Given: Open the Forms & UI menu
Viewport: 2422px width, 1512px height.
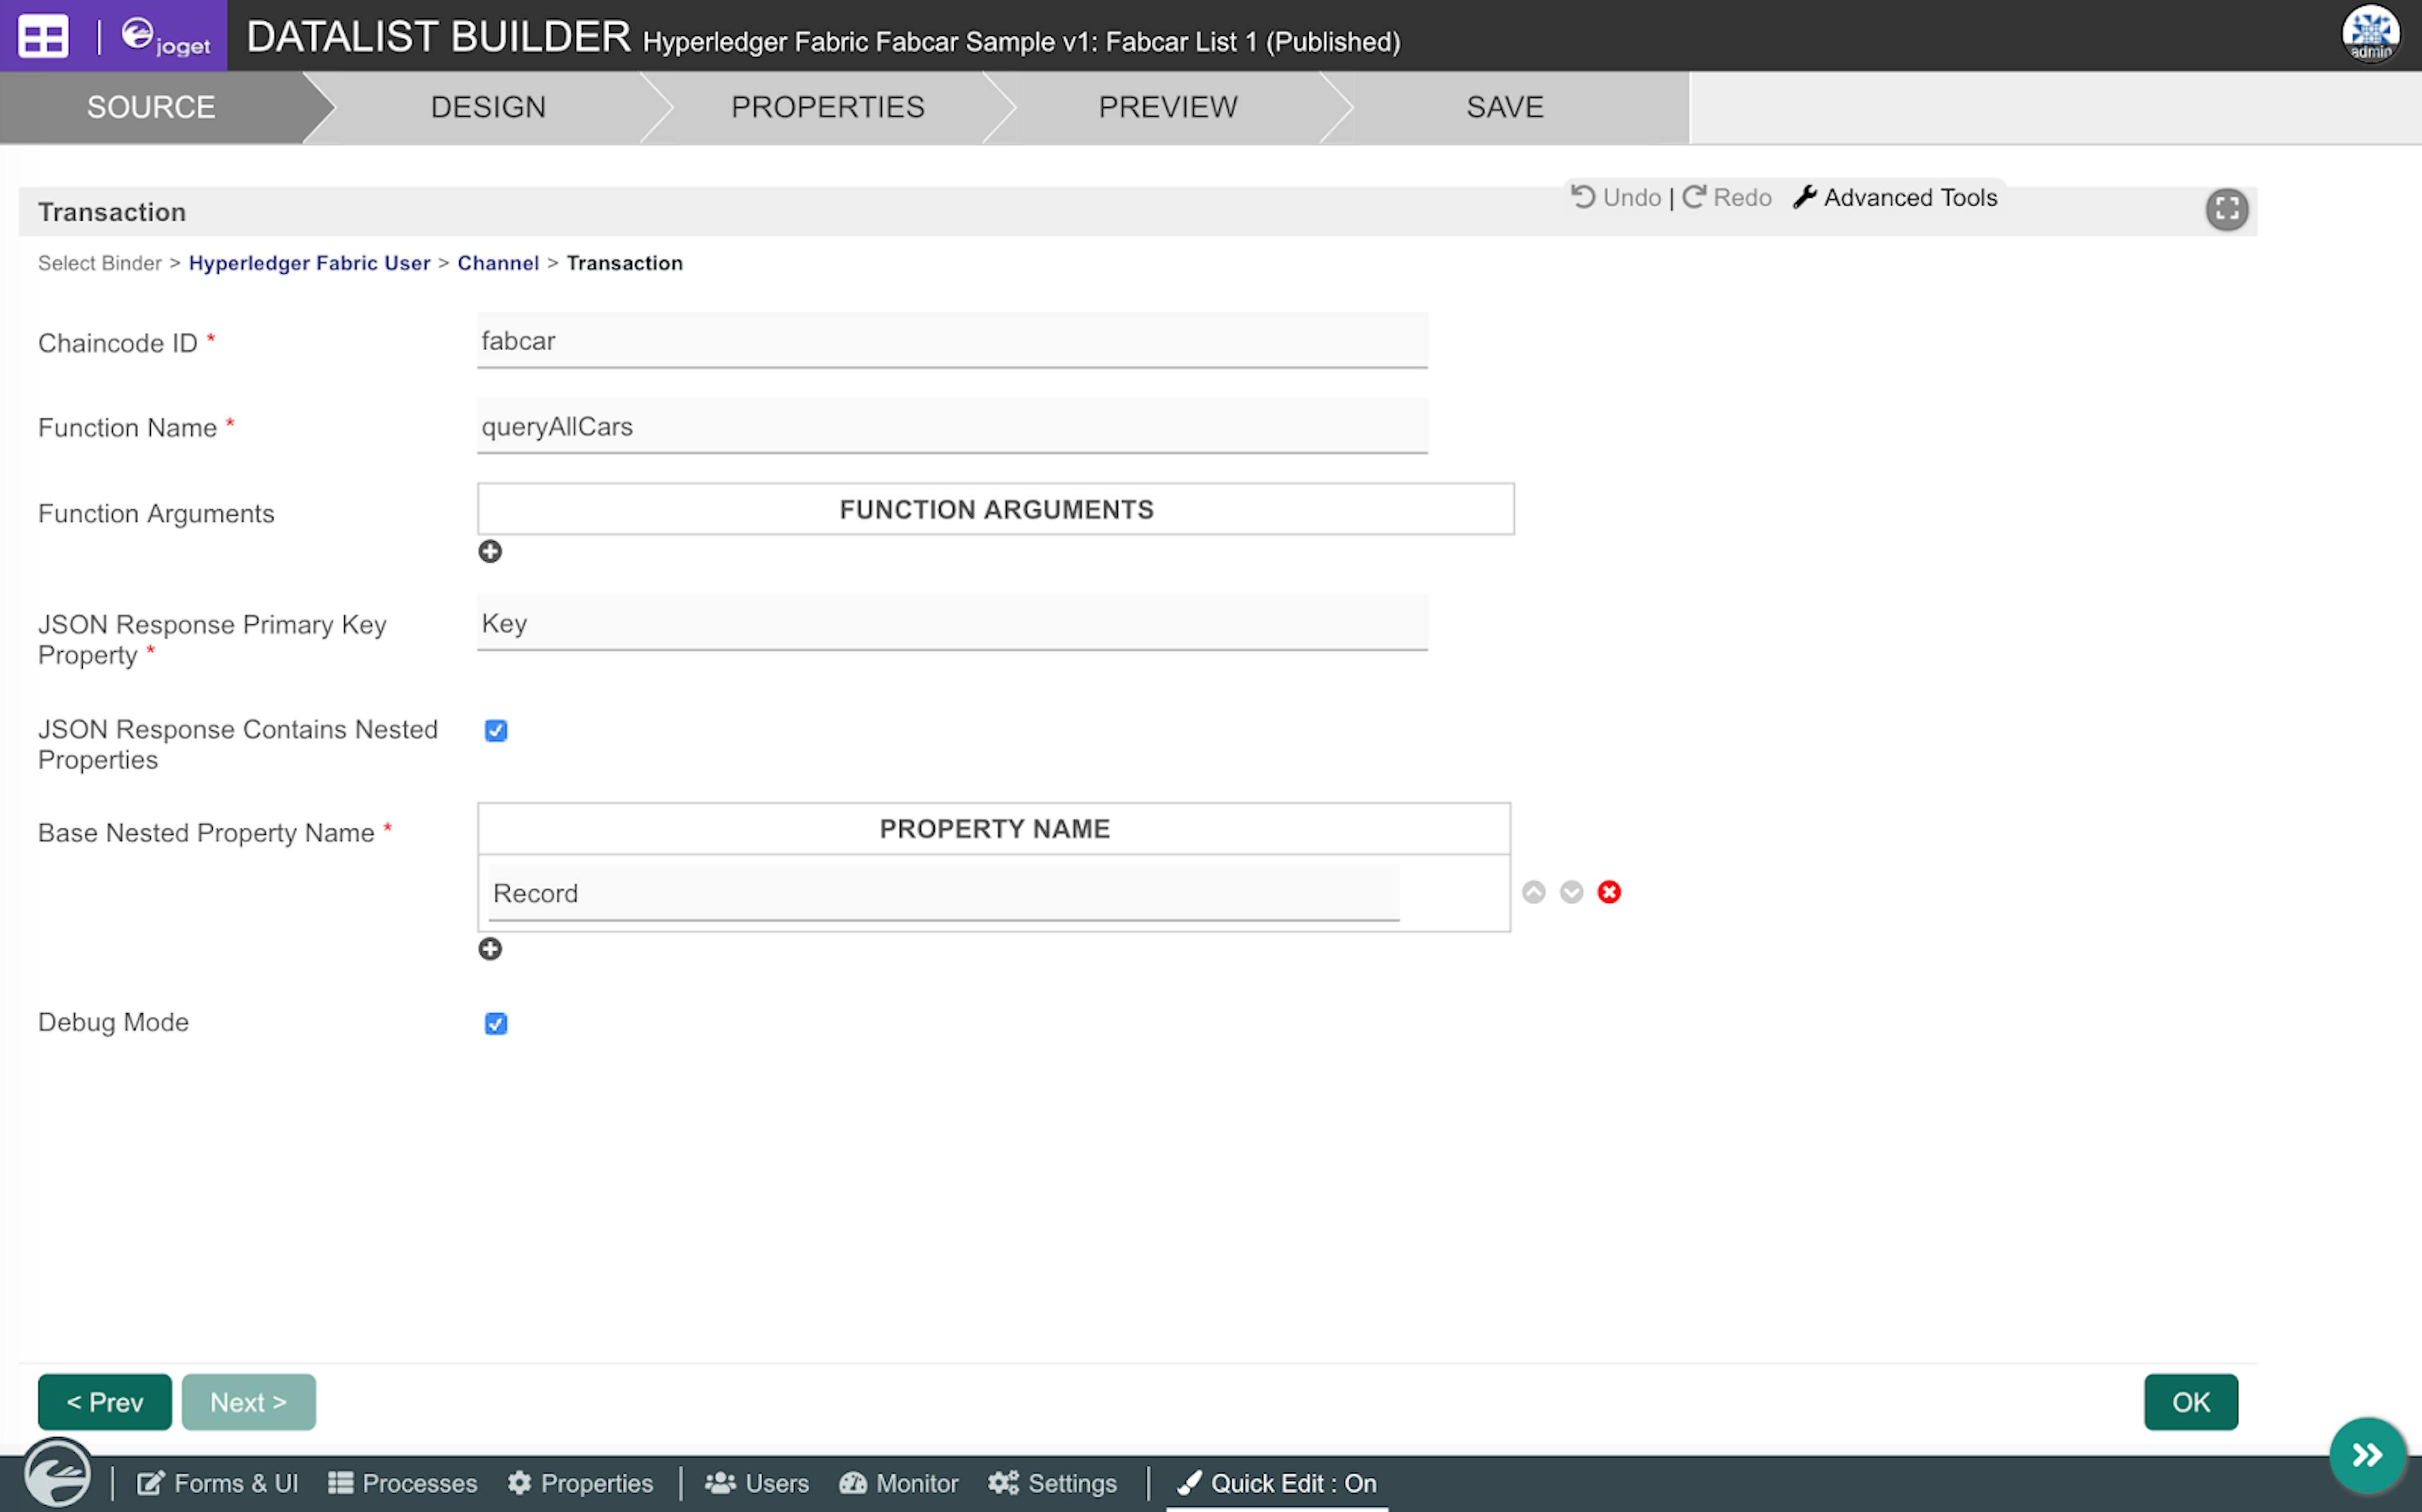Looking at the screenshot, I should point(218,1483).
